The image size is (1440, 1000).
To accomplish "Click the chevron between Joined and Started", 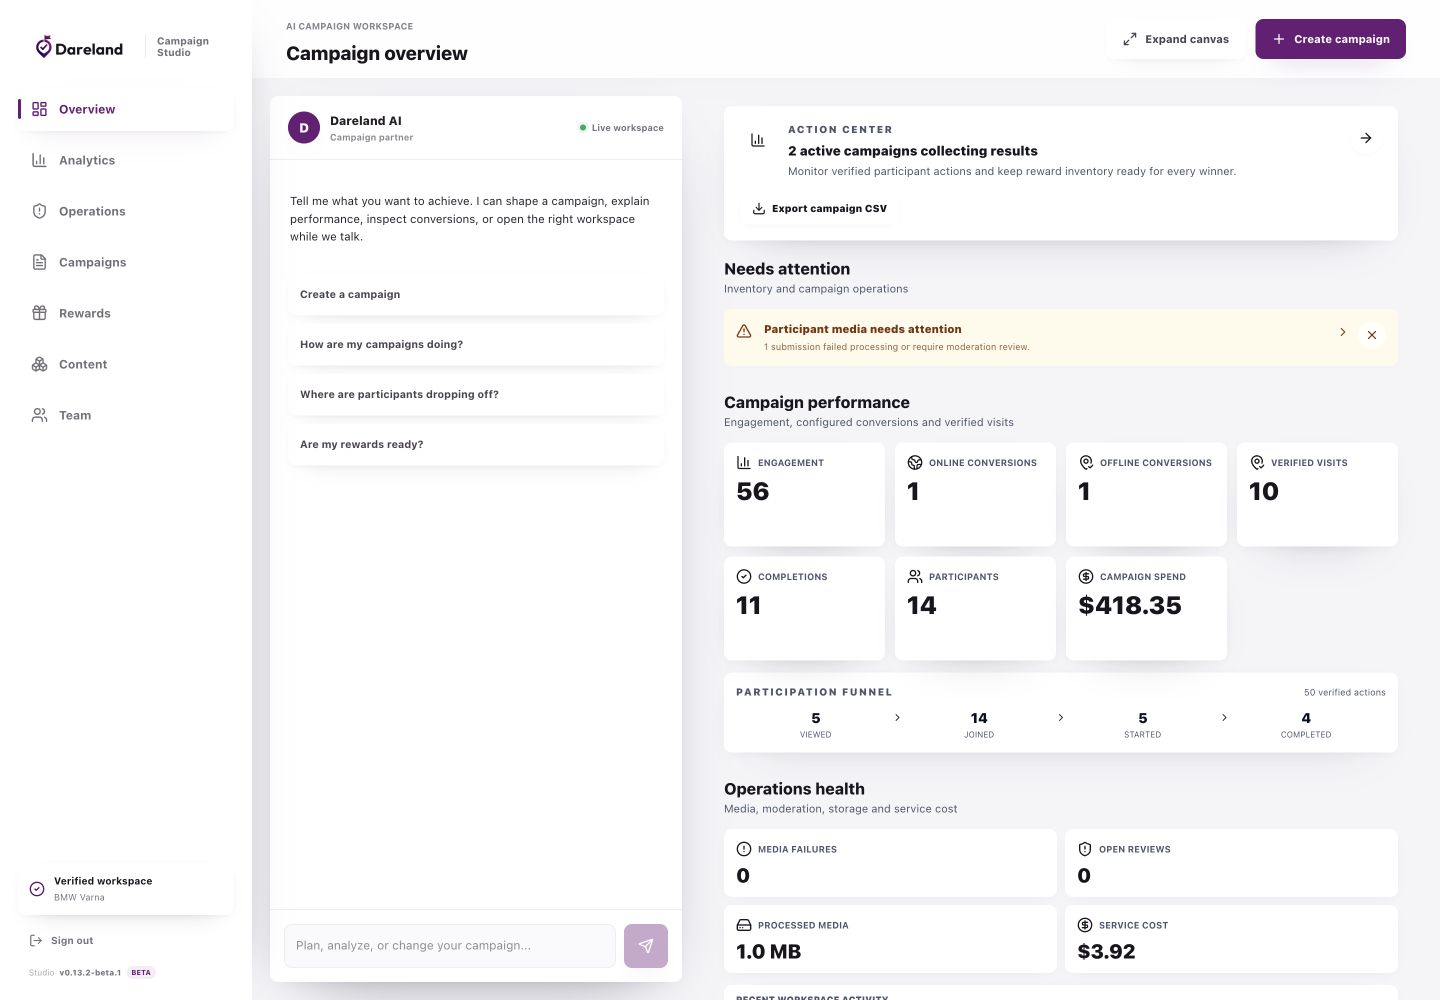I will pyautogui.click(x=1061, y=718).
